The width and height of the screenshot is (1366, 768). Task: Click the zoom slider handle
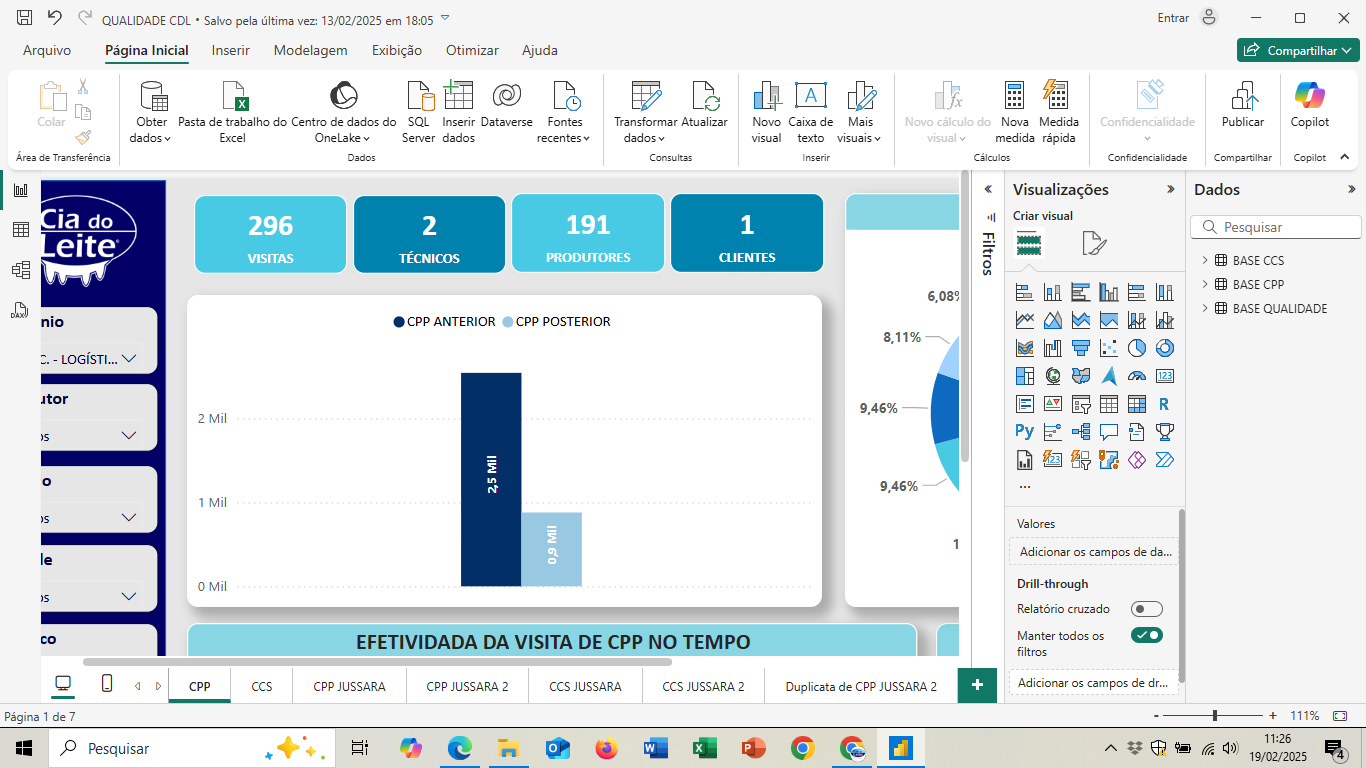point(1215,716)
